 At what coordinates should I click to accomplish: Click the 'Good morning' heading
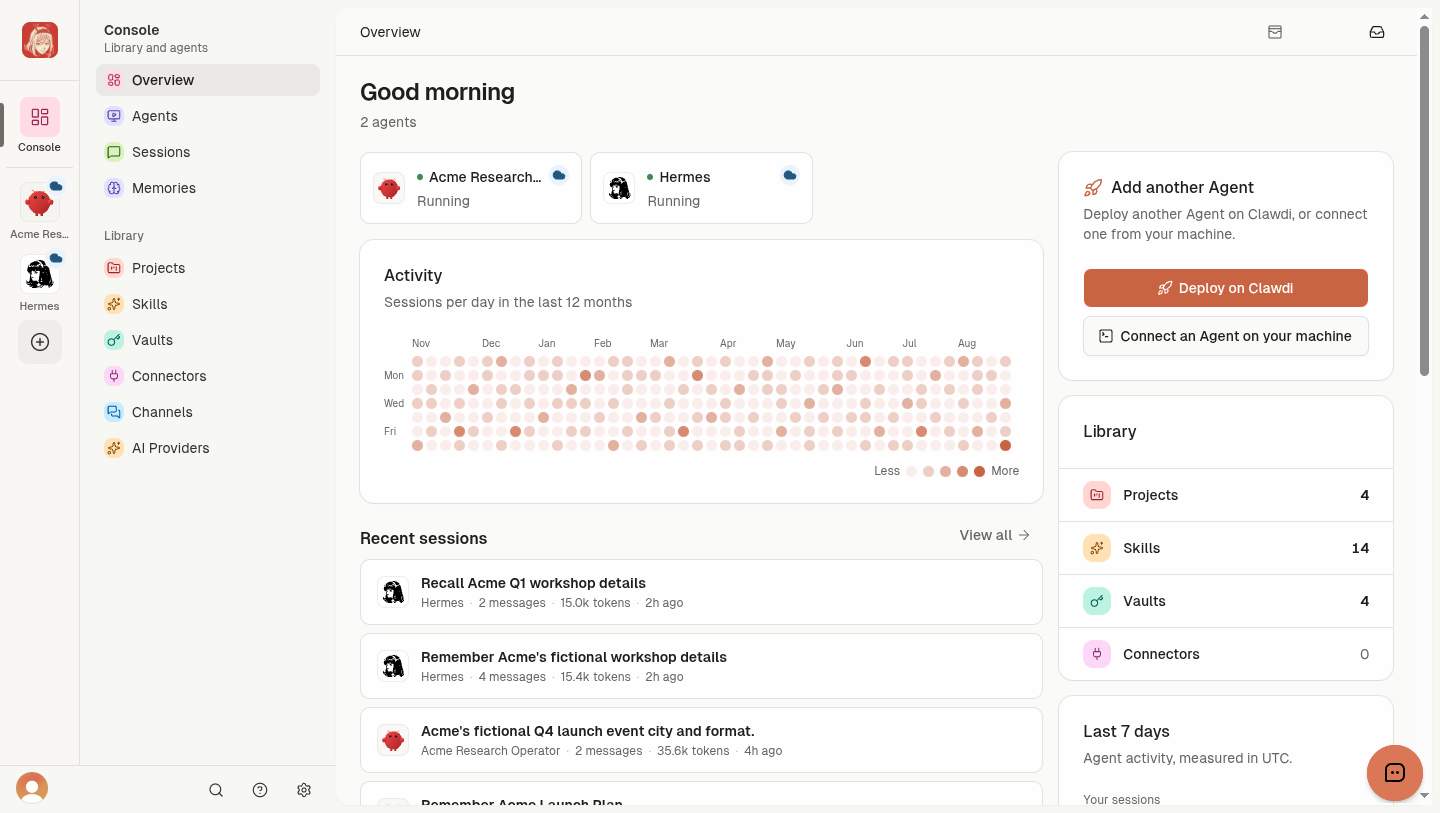[437, 92]
